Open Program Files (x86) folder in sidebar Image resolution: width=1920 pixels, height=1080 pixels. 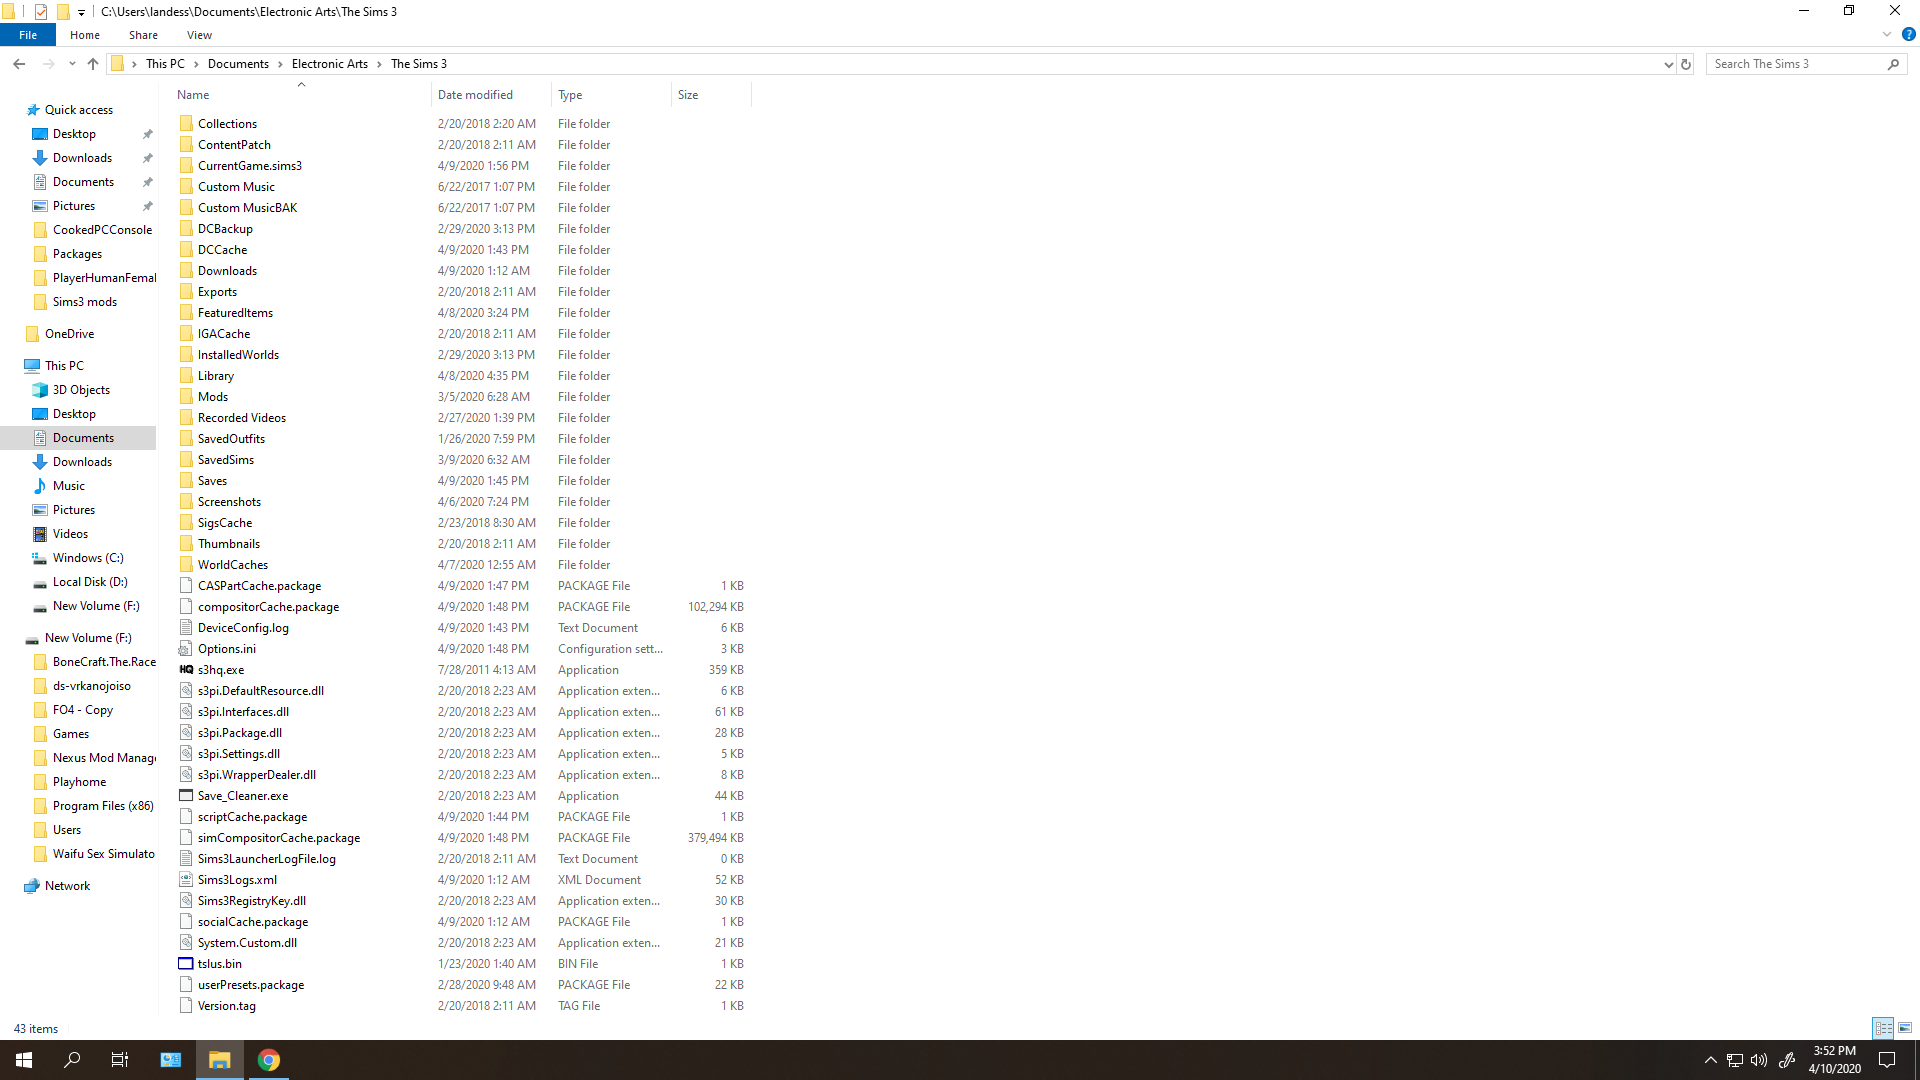(x=103, y=806)
